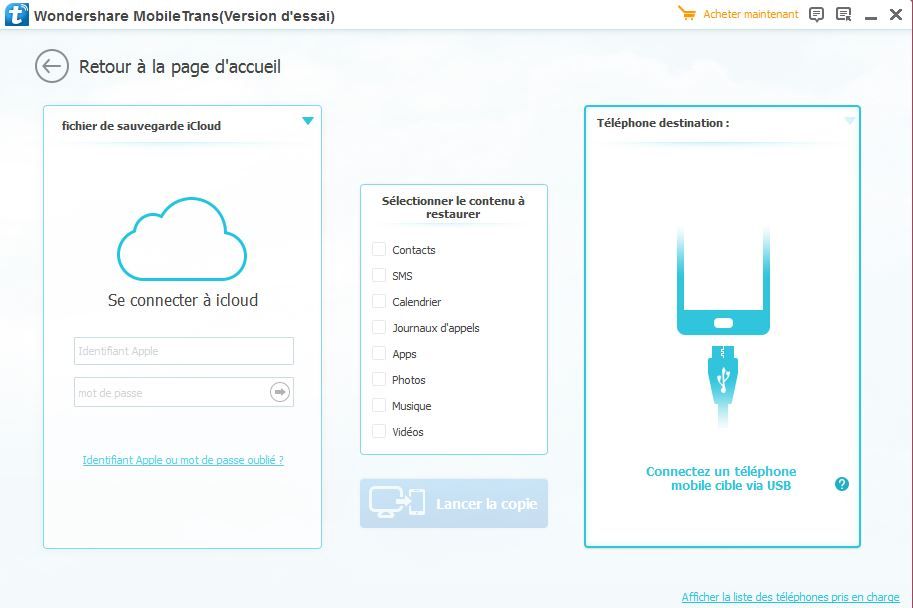The height and width of the screenshot is (608, 913).
Task: Click the MobileTrans app logo icon
Action: [x=16, y=15]
